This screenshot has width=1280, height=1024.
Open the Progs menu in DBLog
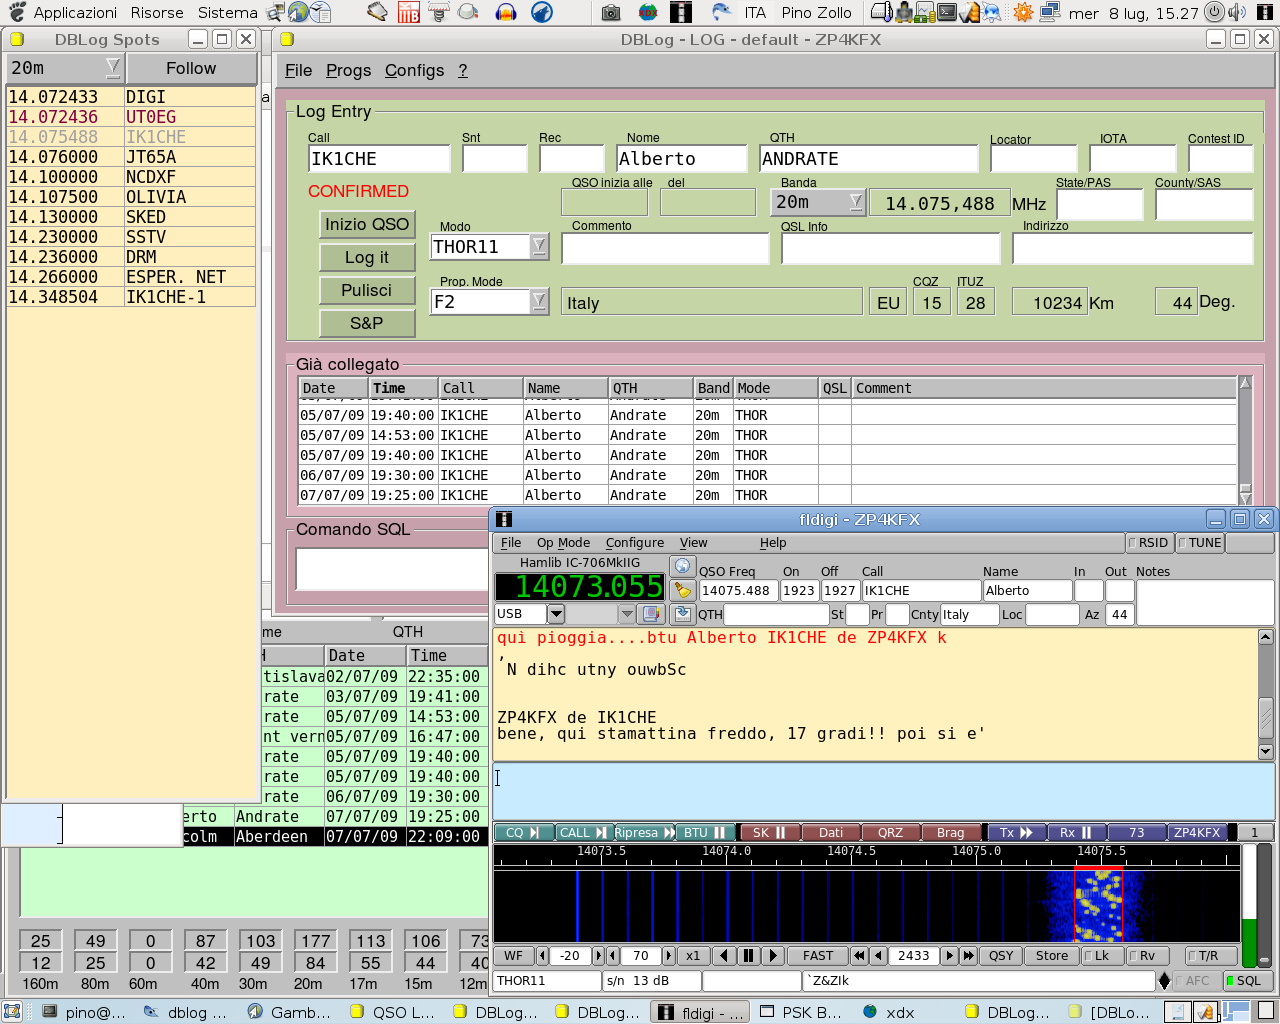pyautogui.click(x=348, y=70)
